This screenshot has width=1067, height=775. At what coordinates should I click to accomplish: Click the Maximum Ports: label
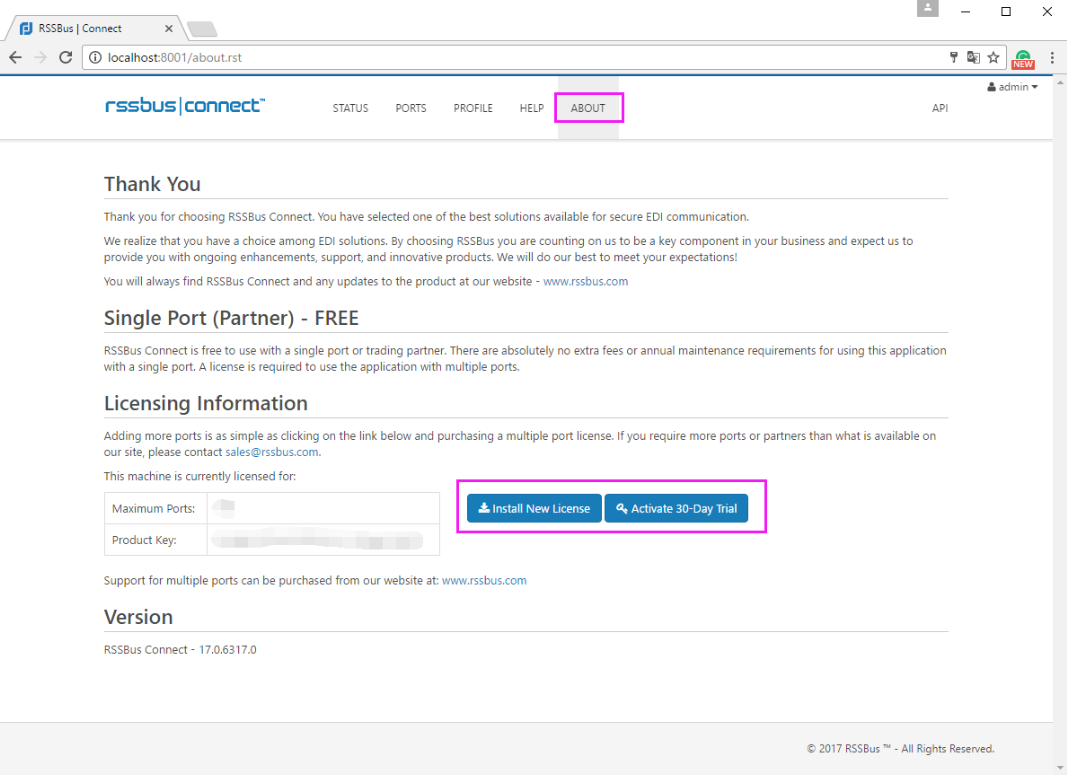153,509
